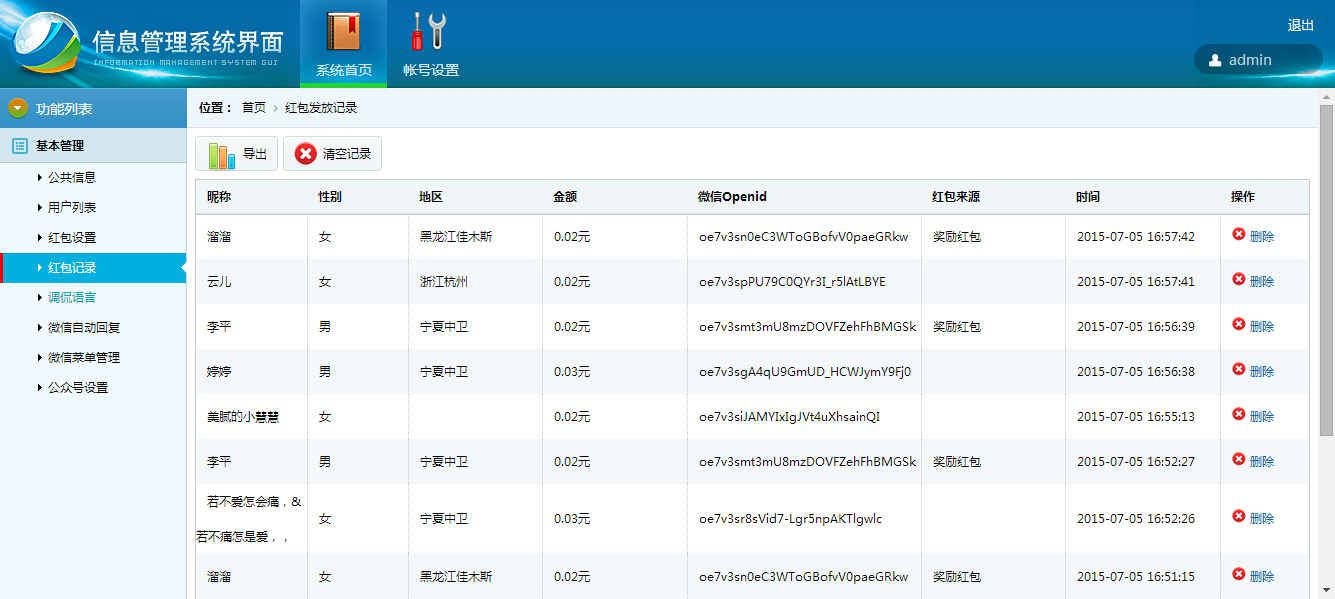Collapse the 功能列表 panel arrow

click(x=18, y=108)
